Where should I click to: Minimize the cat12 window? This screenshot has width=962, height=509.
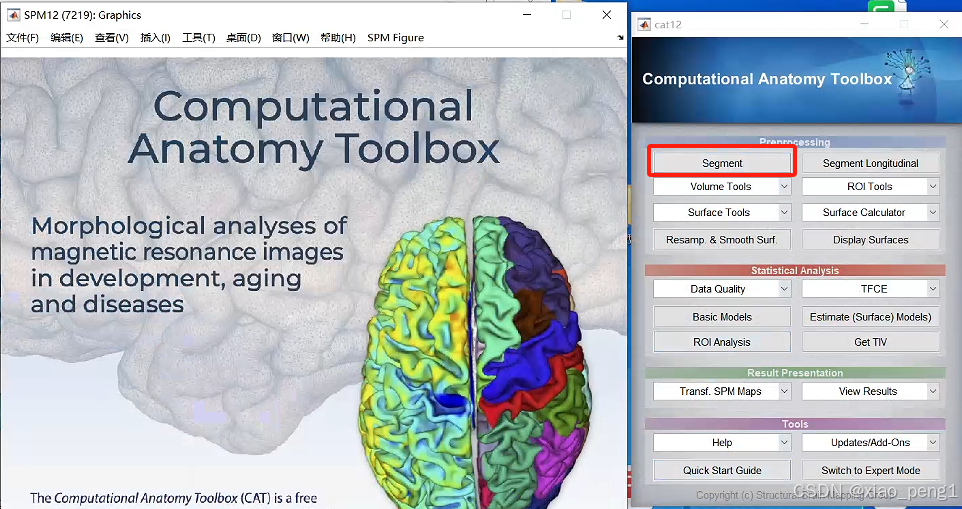864,24
